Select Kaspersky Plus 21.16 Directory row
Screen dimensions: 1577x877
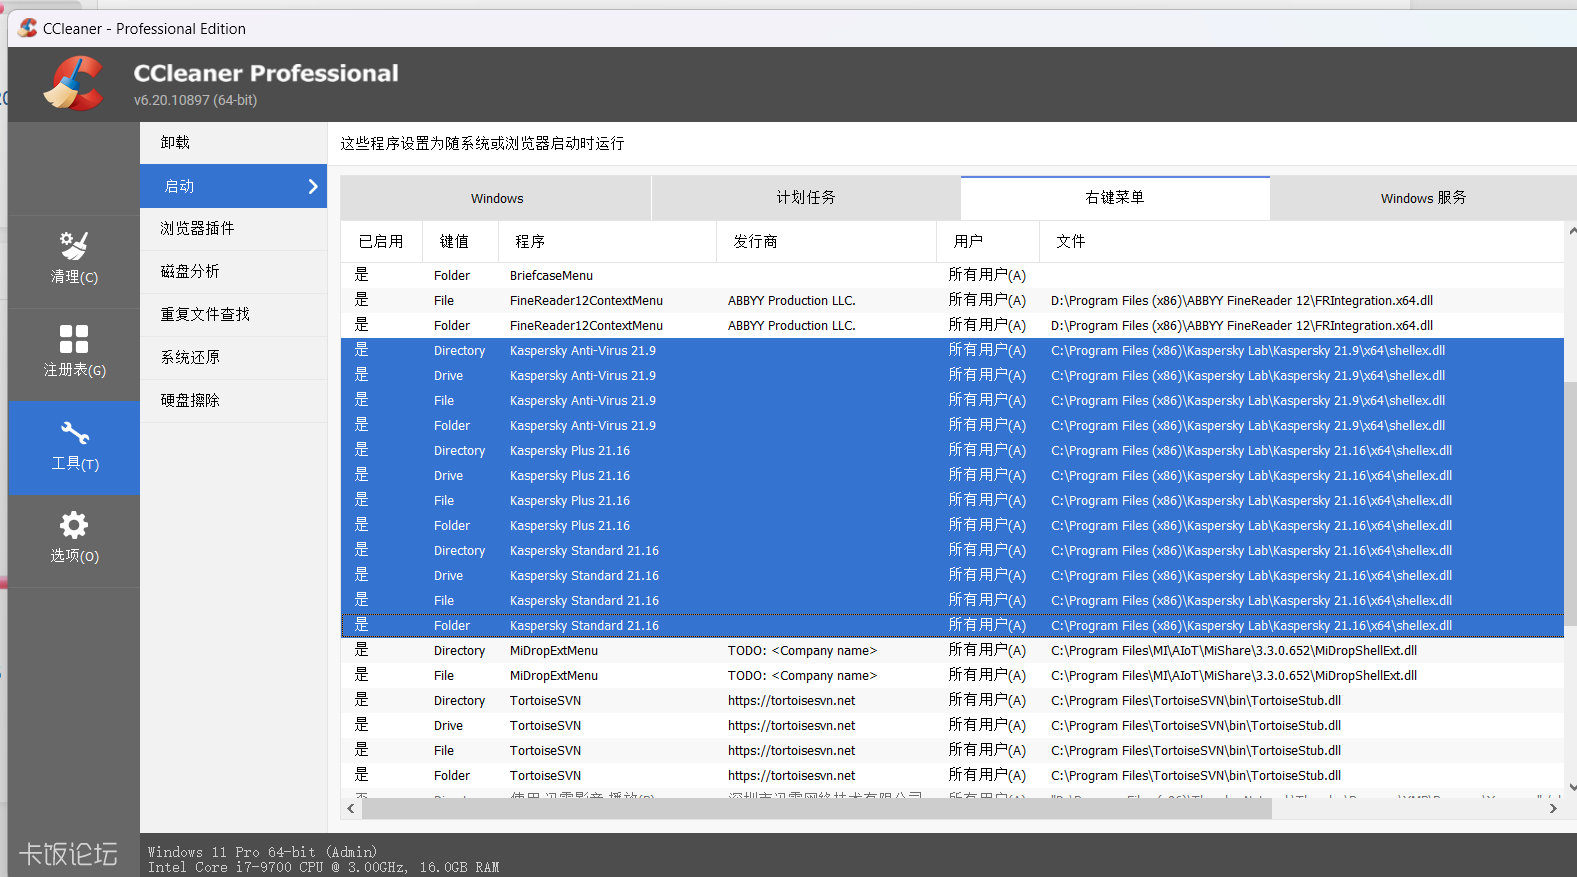pos(952,450)
